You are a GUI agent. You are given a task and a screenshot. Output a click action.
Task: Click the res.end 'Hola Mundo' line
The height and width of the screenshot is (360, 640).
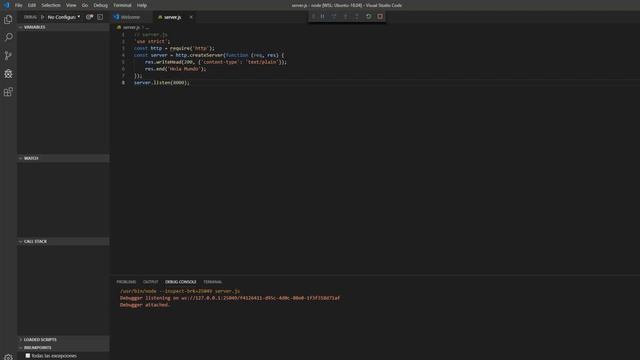click(x=176, y=69)
